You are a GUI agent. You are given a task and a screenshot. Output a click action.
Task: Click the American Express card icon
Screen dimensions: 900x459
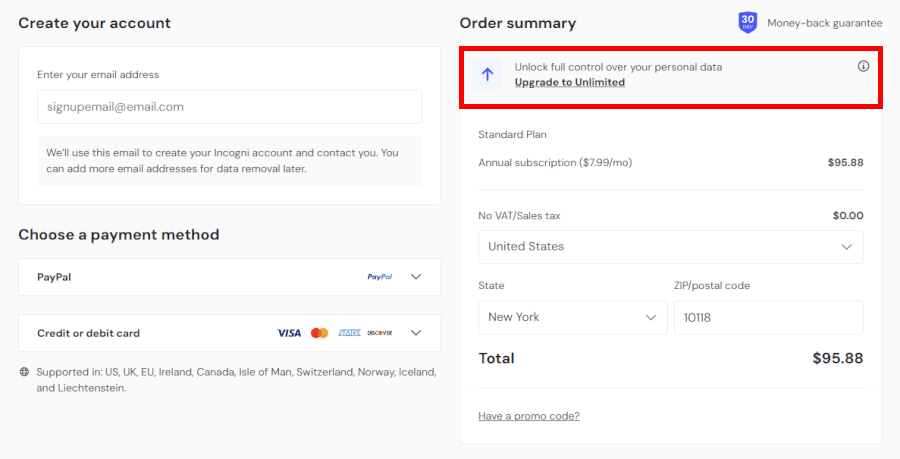(x=349, y=333)
